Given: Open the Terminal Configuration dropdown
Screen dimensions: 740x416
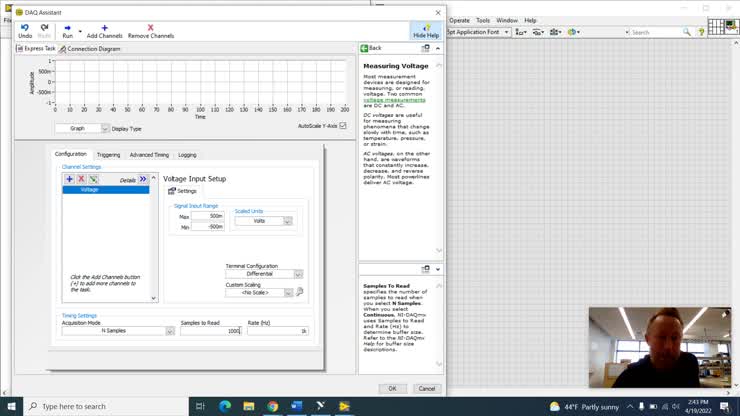Looking at the screenshot, I should [297, 274].
